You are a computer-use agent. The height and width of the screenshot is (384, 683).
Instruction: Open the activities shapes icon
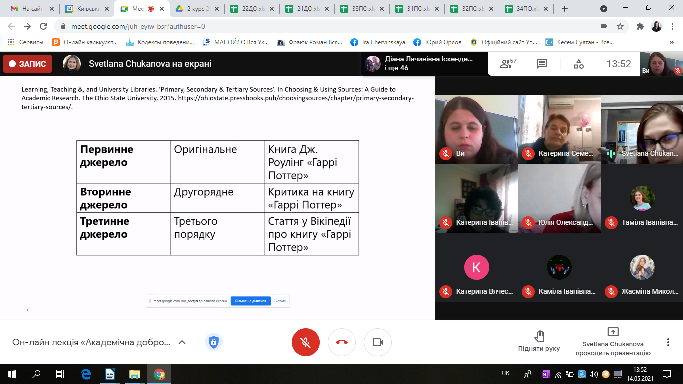[578, 64]
